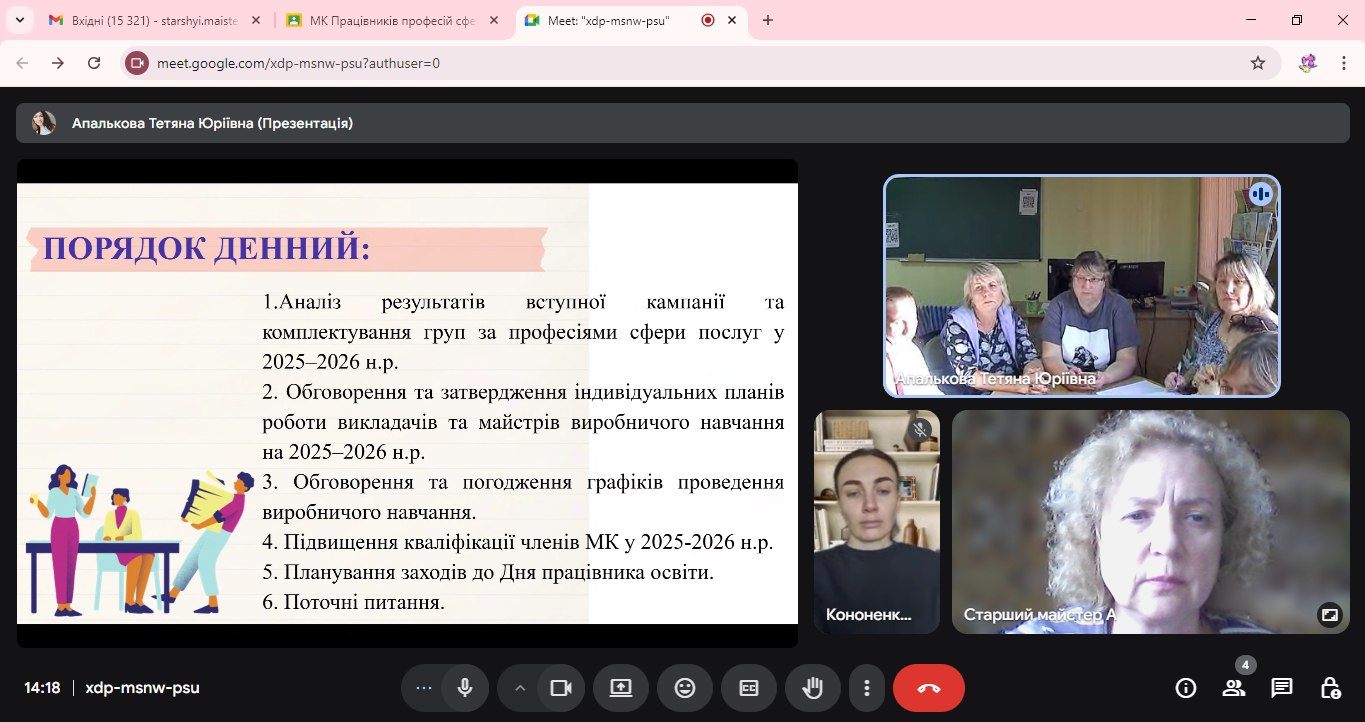Open more options vertical dots menu
Viewport: 1365px width, 722px height.
[x=866, y=688]
